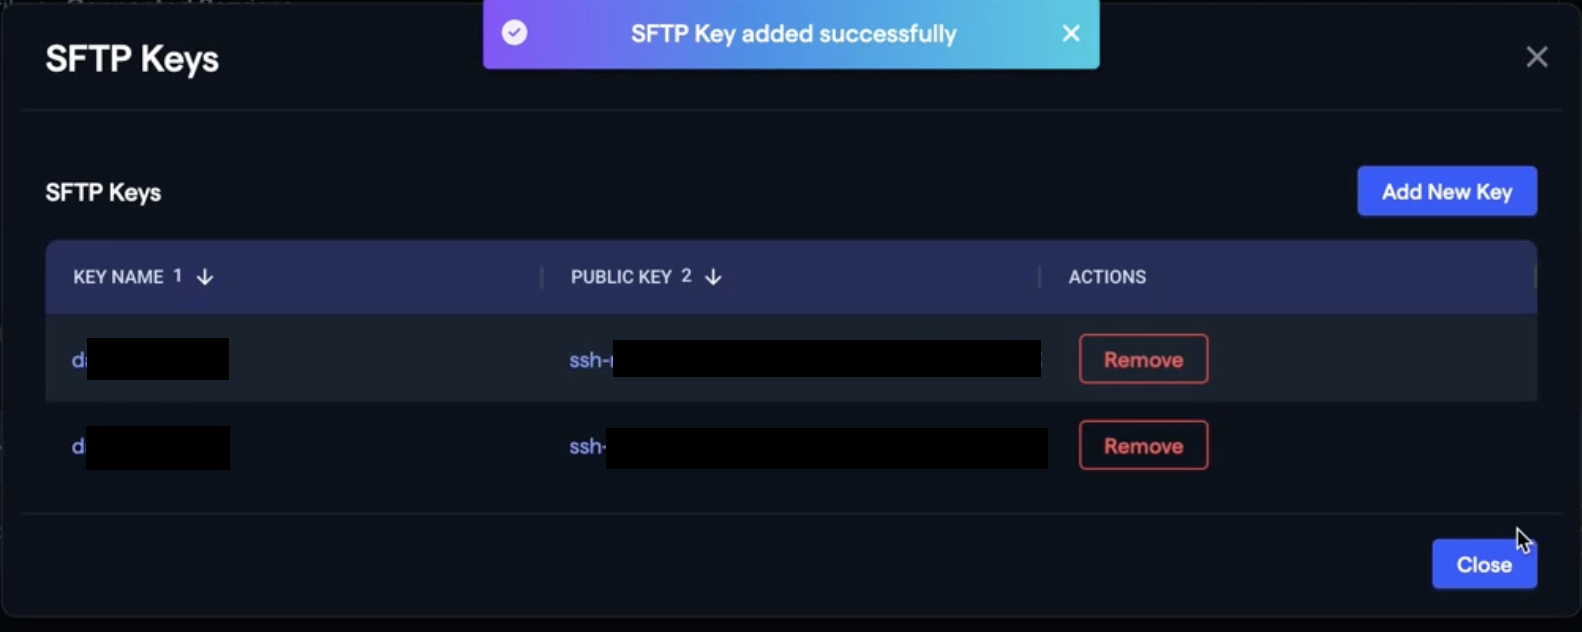Click the SFTP Keys dialog title
This screenshot has width=1582, height=632.
131,58
